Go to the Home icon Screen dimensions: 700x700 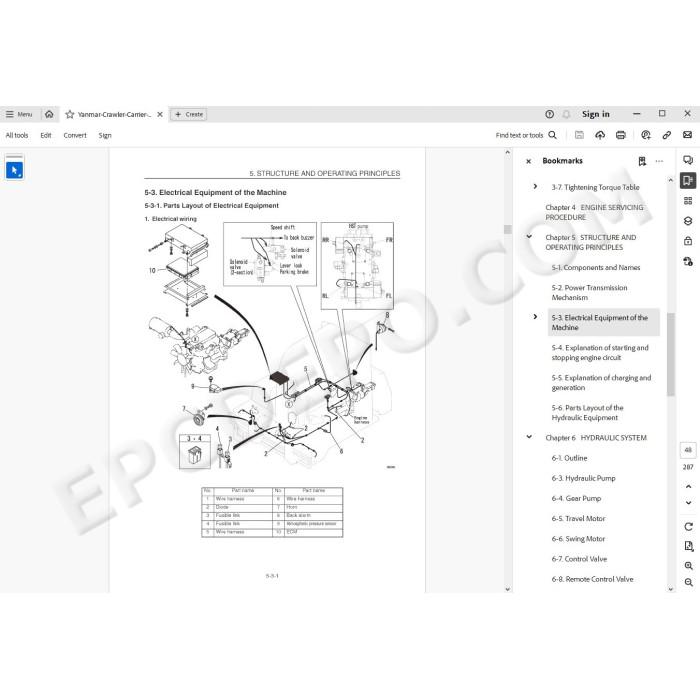pos(49,114)
